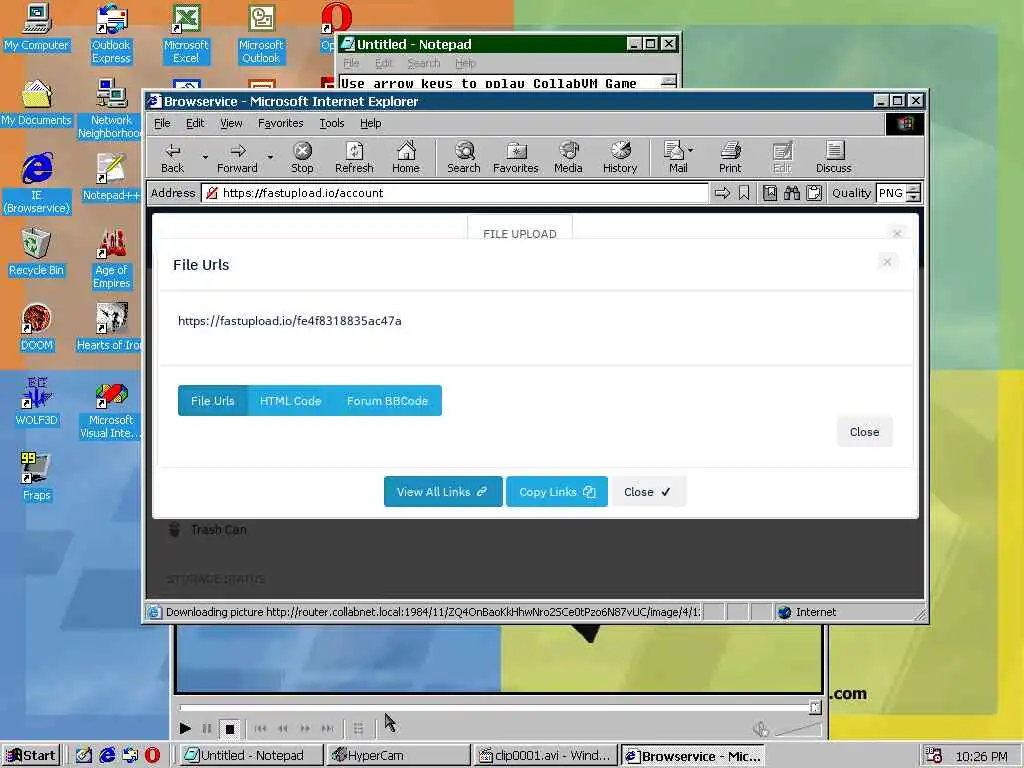
Task: Switch to clip0001.avi taskbar button
Action: click(546, 756)
